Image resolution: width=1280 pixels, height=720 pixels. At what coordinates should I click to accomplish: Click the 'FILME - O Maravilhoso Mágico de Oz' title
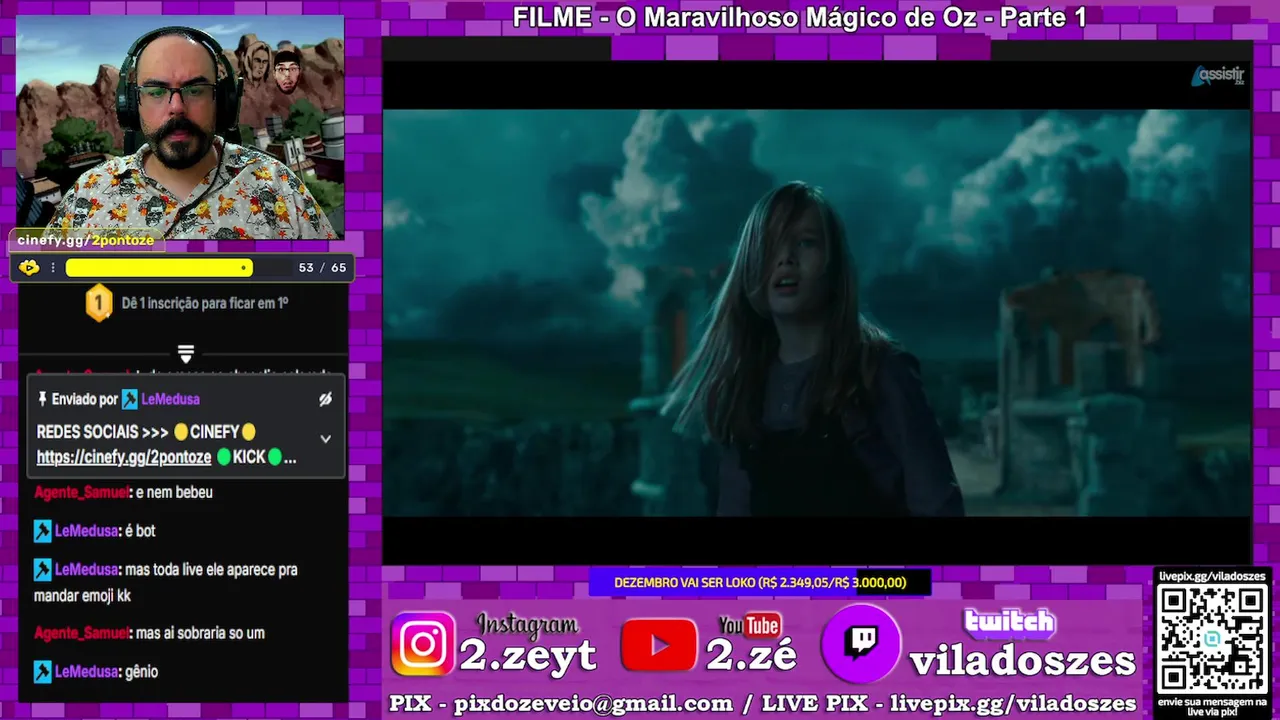pos(799,17)
